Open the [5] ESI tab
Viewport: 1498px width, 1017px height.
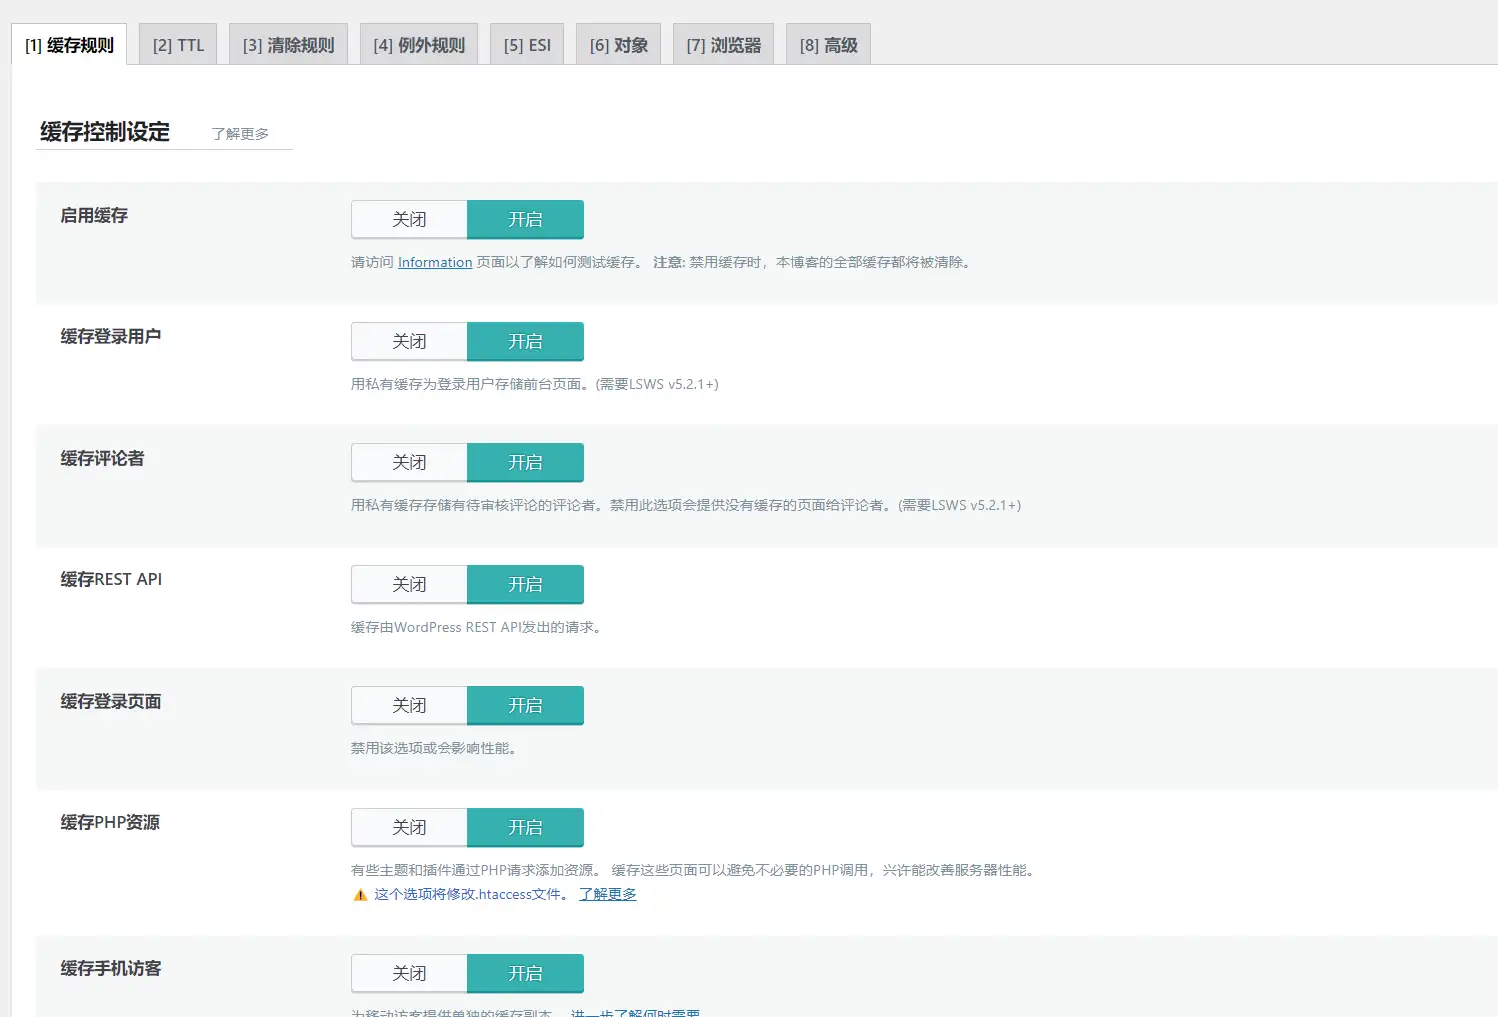point(527,45)
